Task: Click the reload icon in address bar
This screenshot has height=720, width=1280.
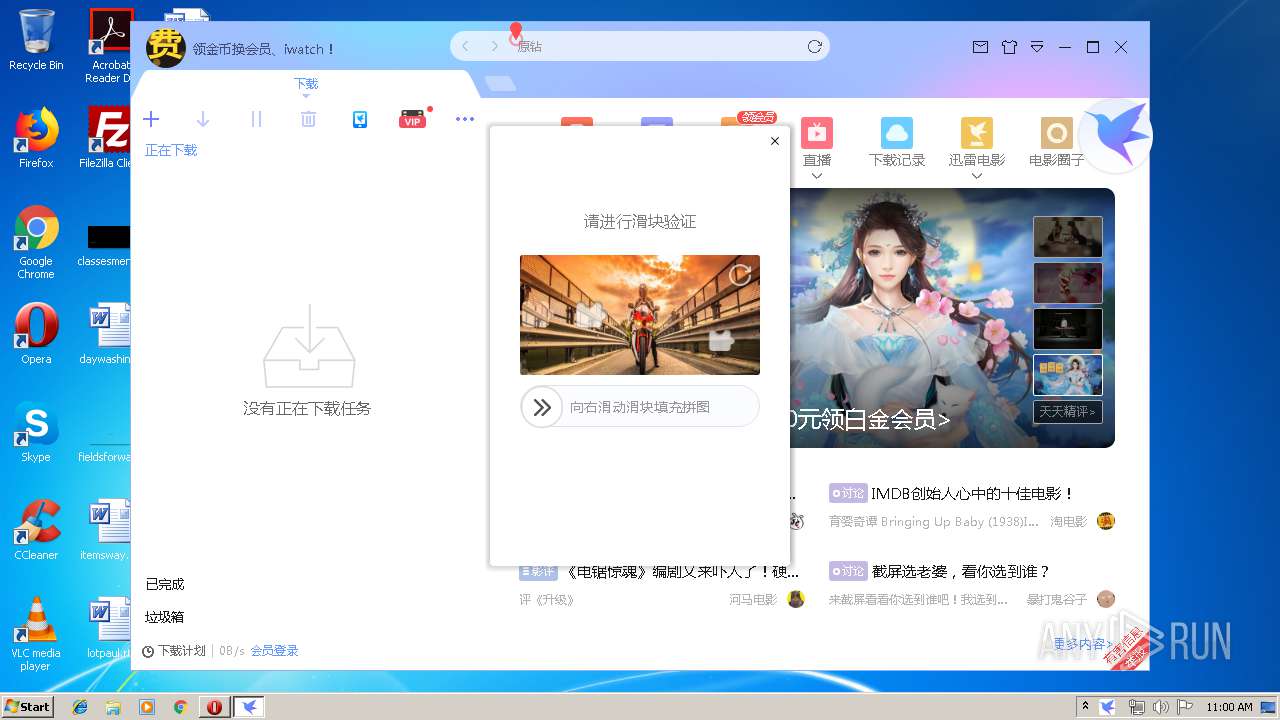Action: pyautogui.click(x=815, y=47)
